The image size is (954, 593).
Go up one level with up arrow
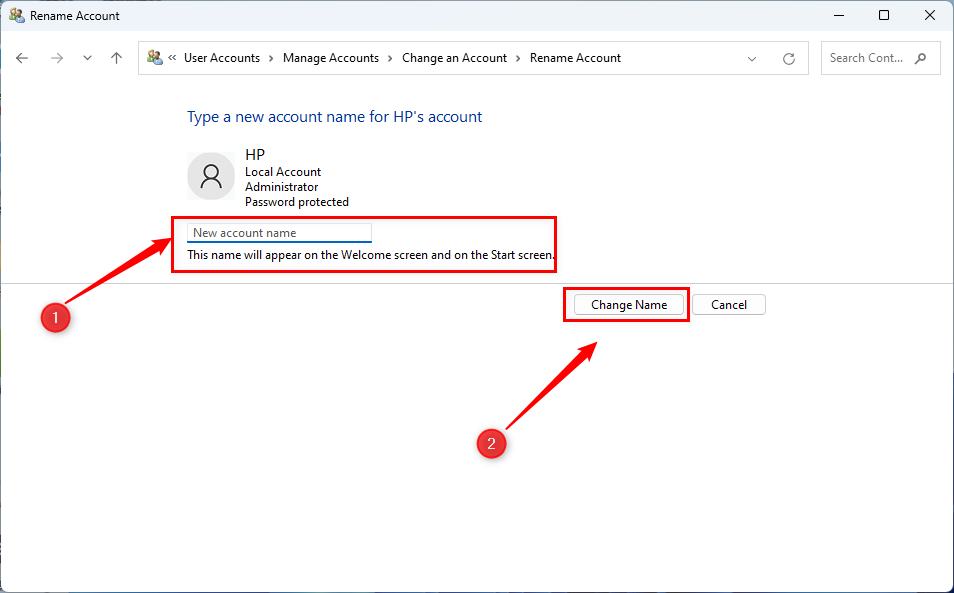point(116,58)
